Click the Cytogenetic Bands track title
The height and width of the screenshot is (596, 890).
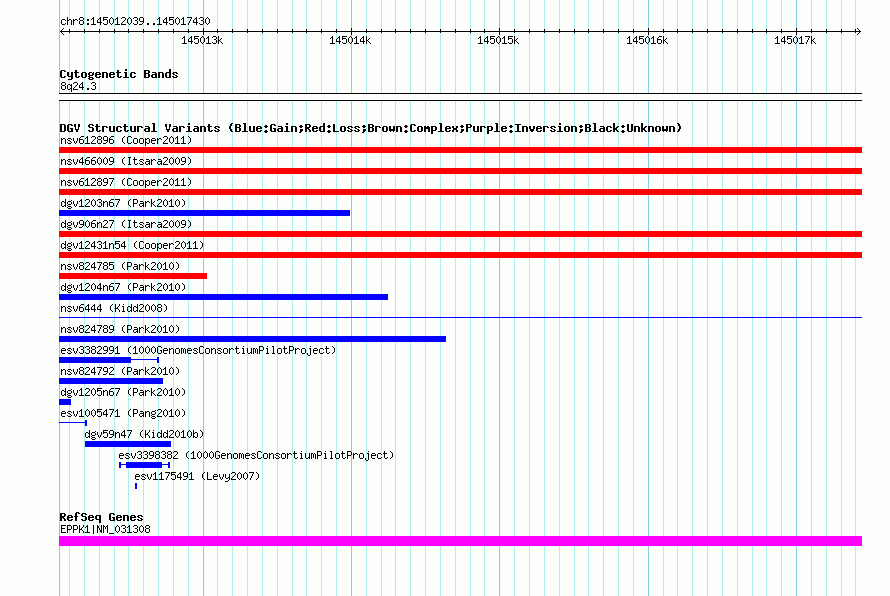point(119,74)
